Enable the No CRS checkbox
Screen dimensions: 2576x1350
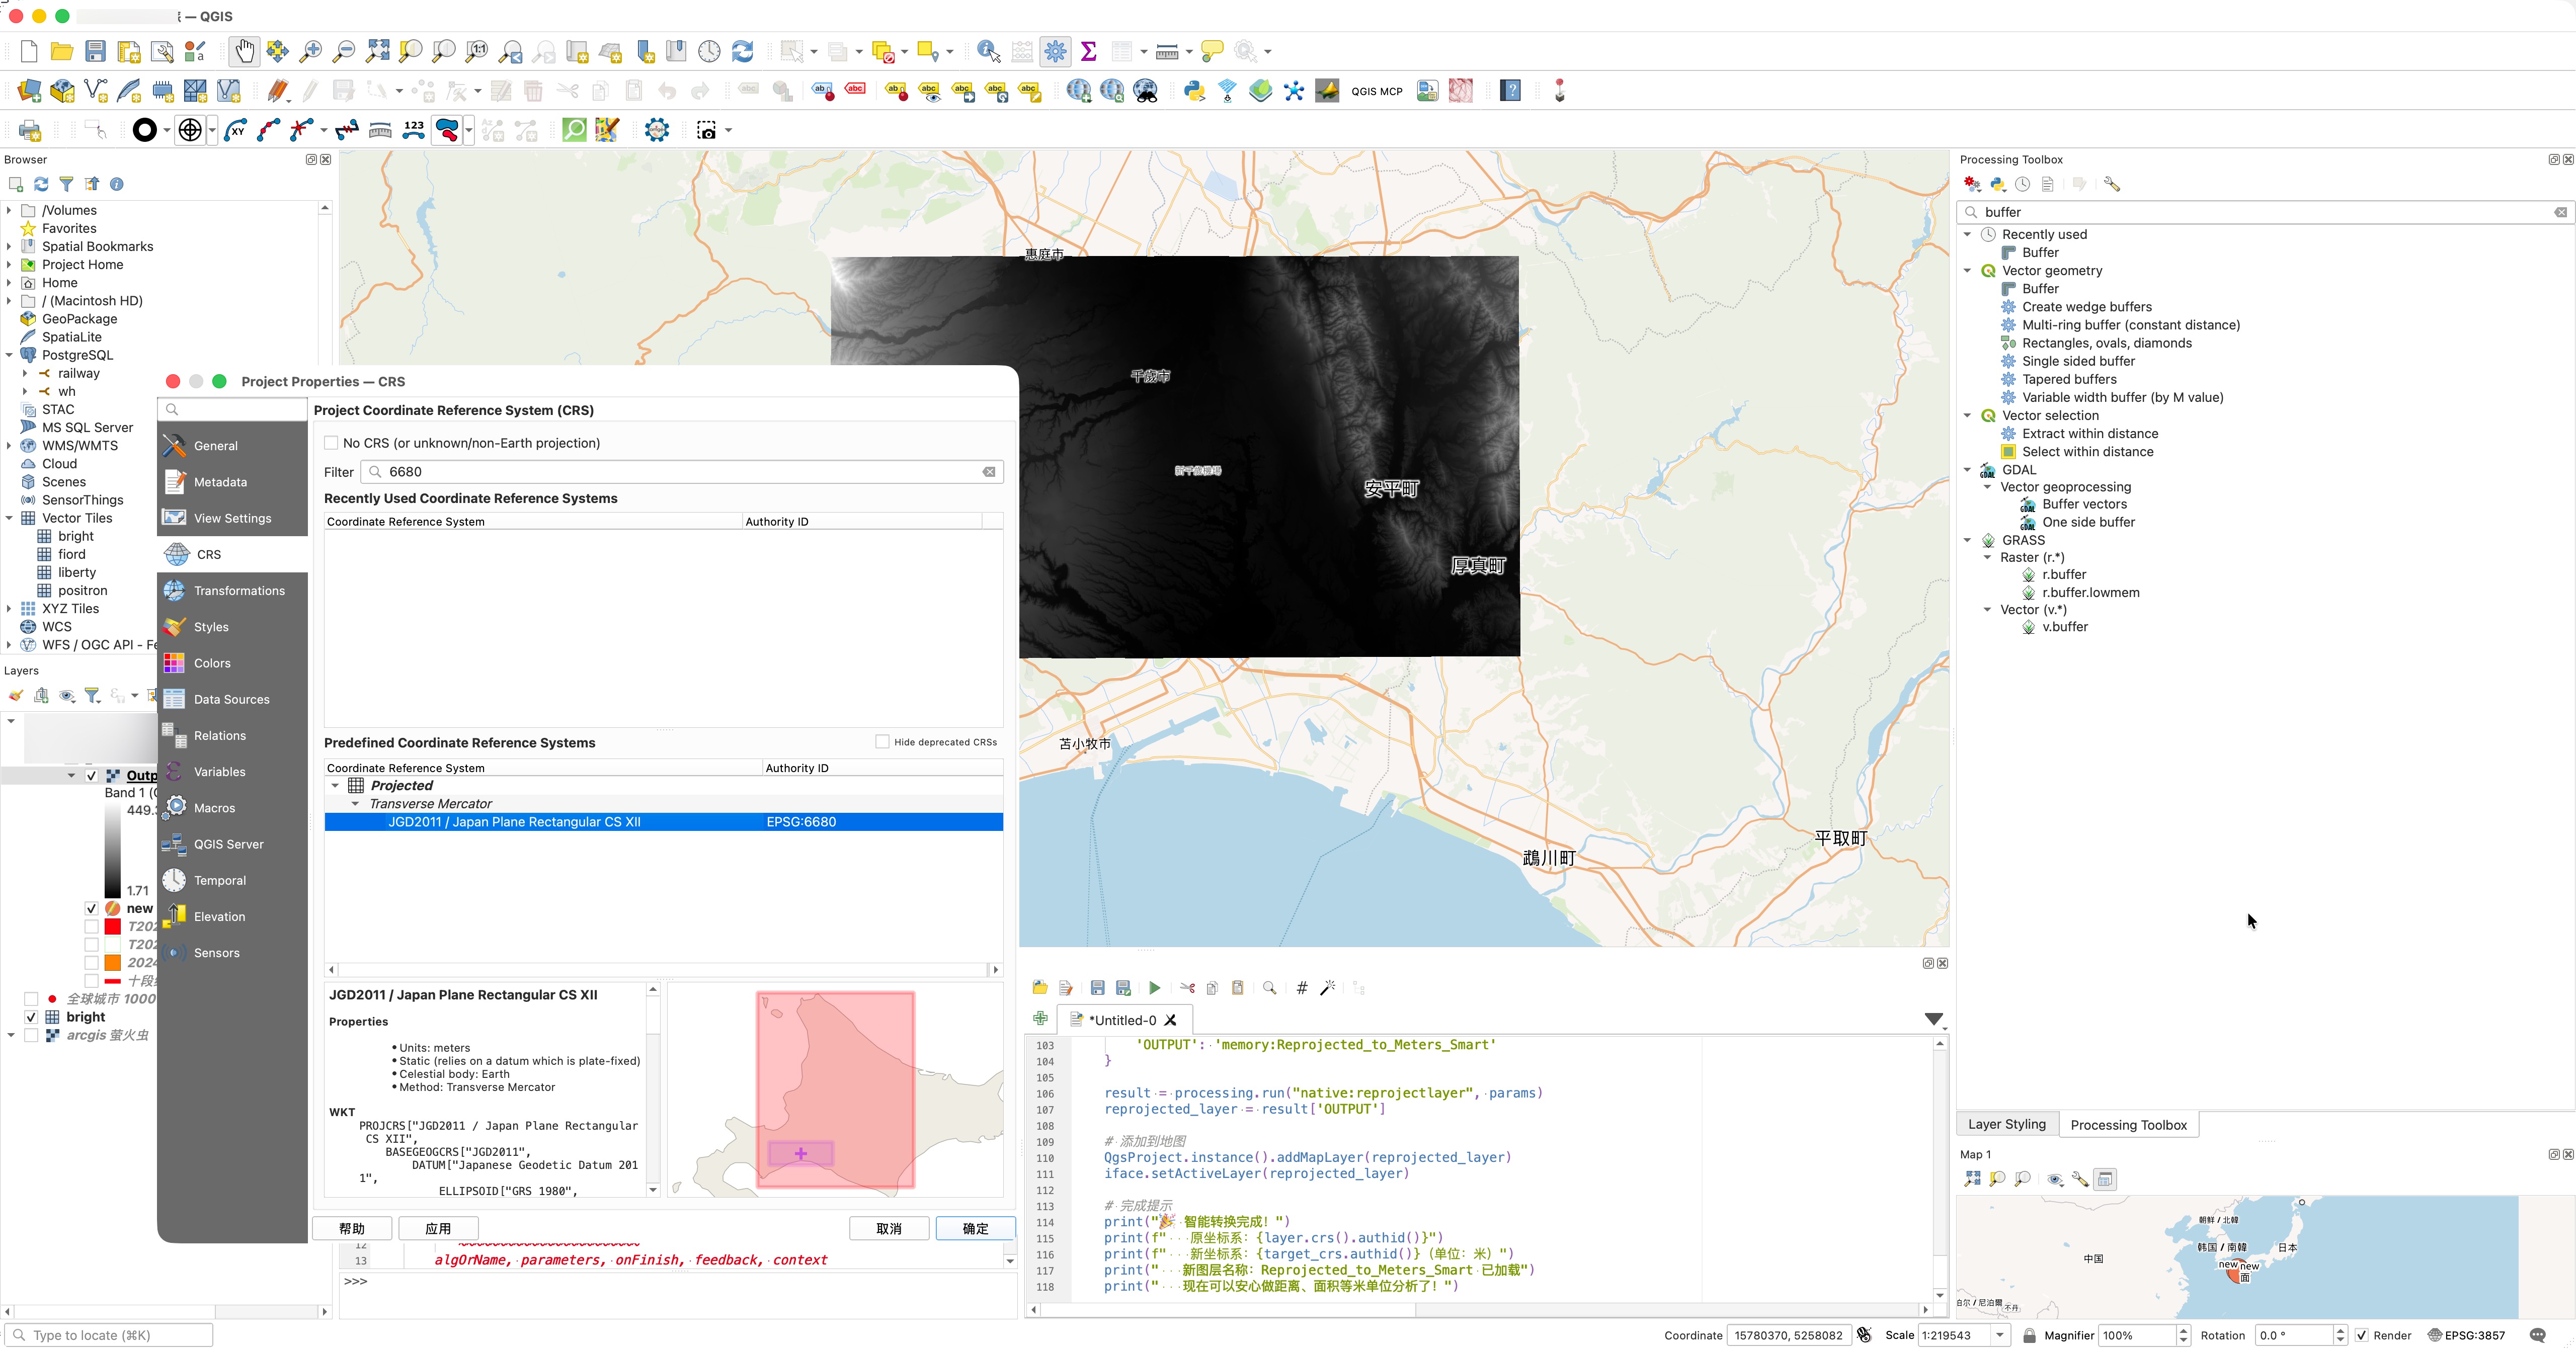331,443
